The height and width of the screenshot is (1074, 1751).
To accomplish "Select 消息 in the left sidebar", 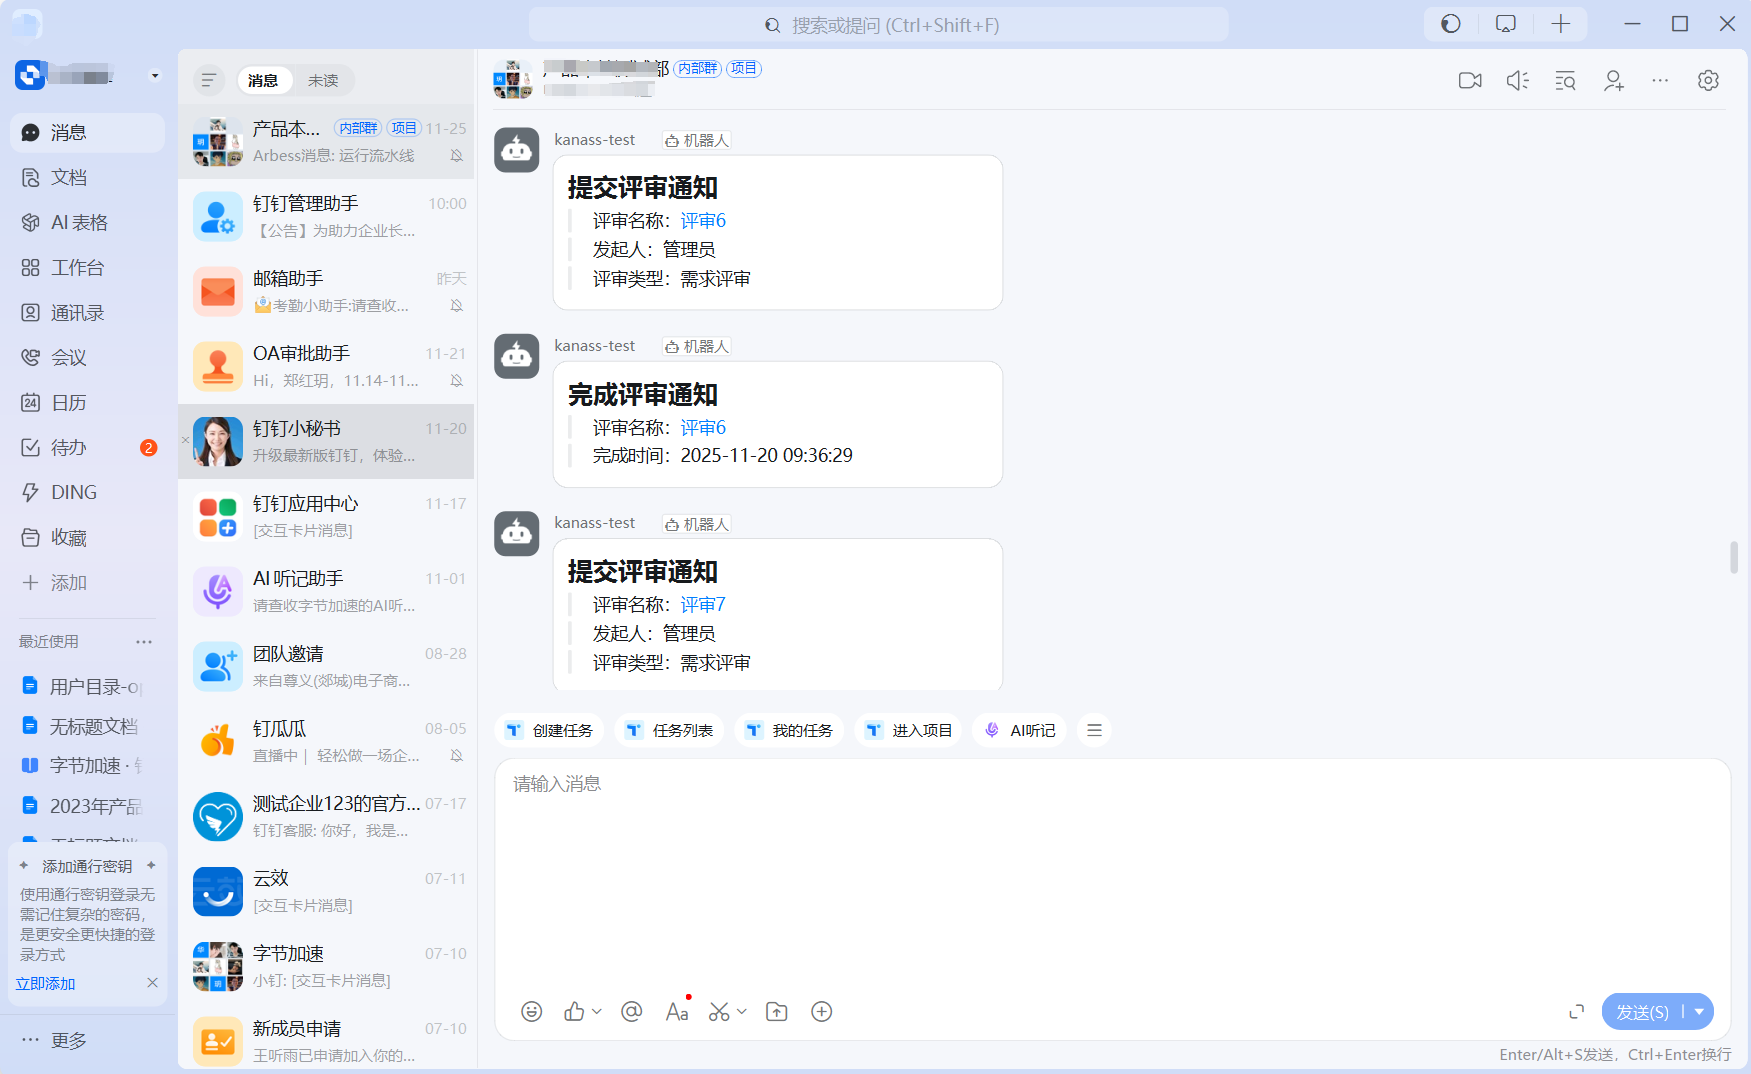I will tap(87, 132).
